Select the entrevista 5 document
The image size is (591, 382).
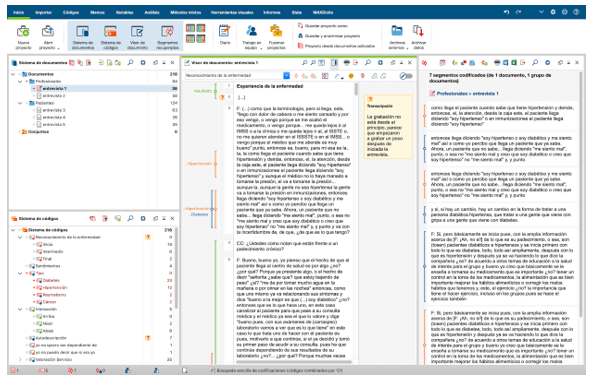(54, 124)
